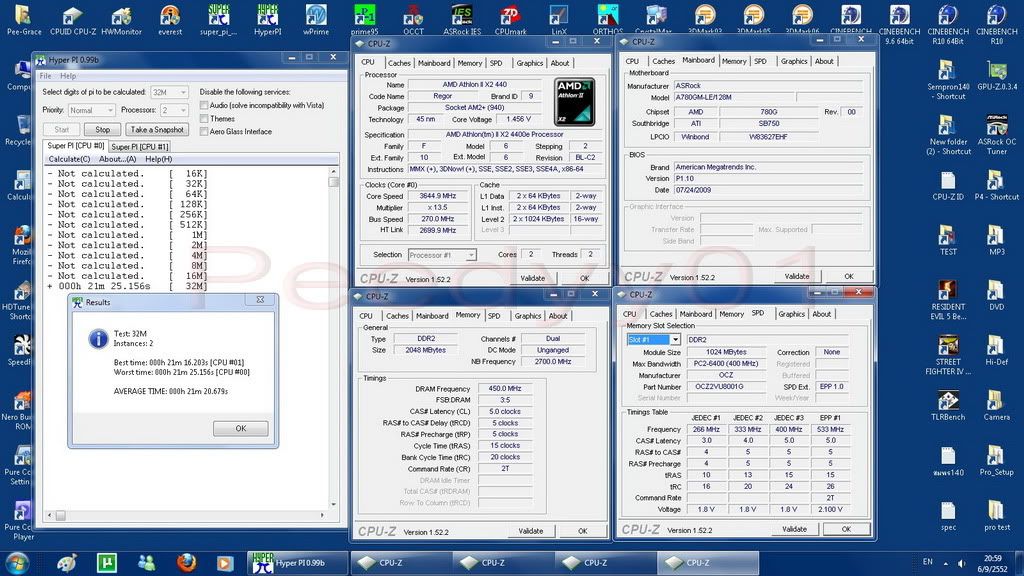Open the OCCT desktop shortcut
The width and height of the screenshot is (1024, 576).
click(413, 20)
